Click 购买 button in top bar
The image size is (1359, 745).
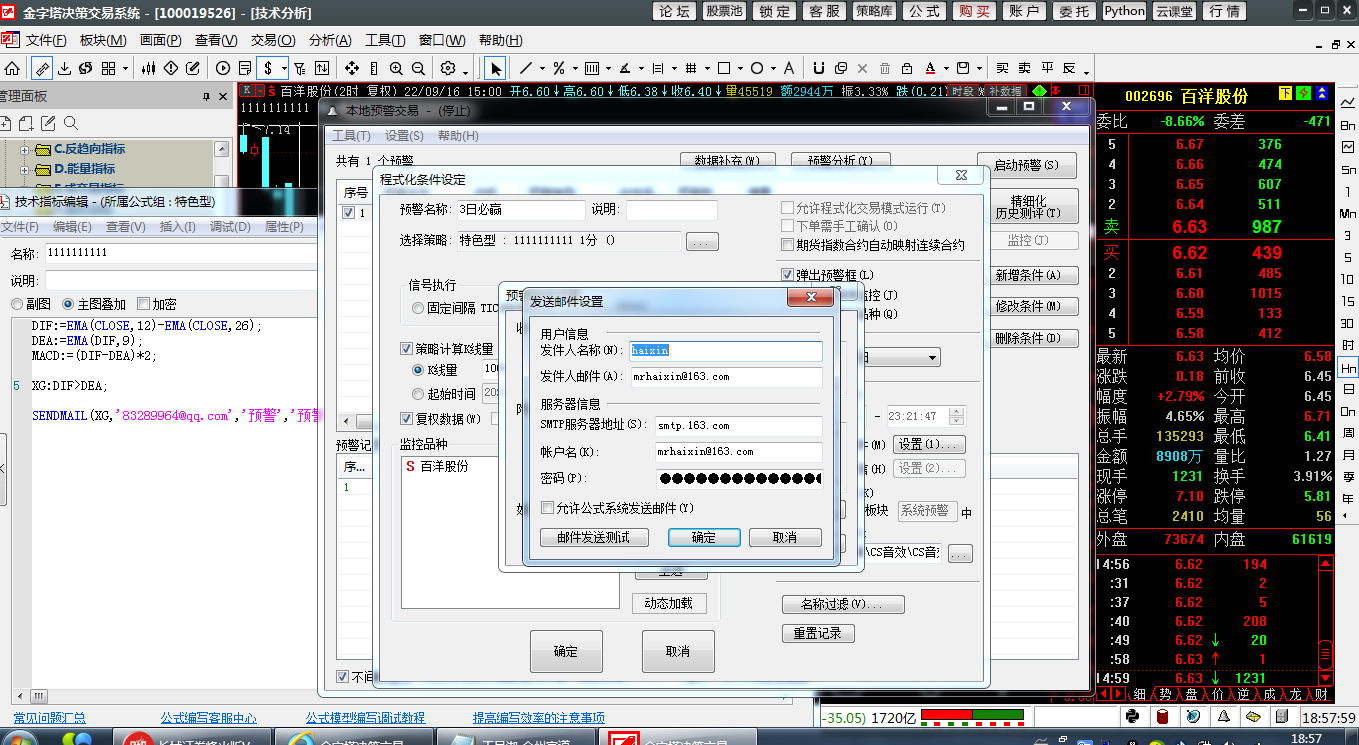(973, 11)
